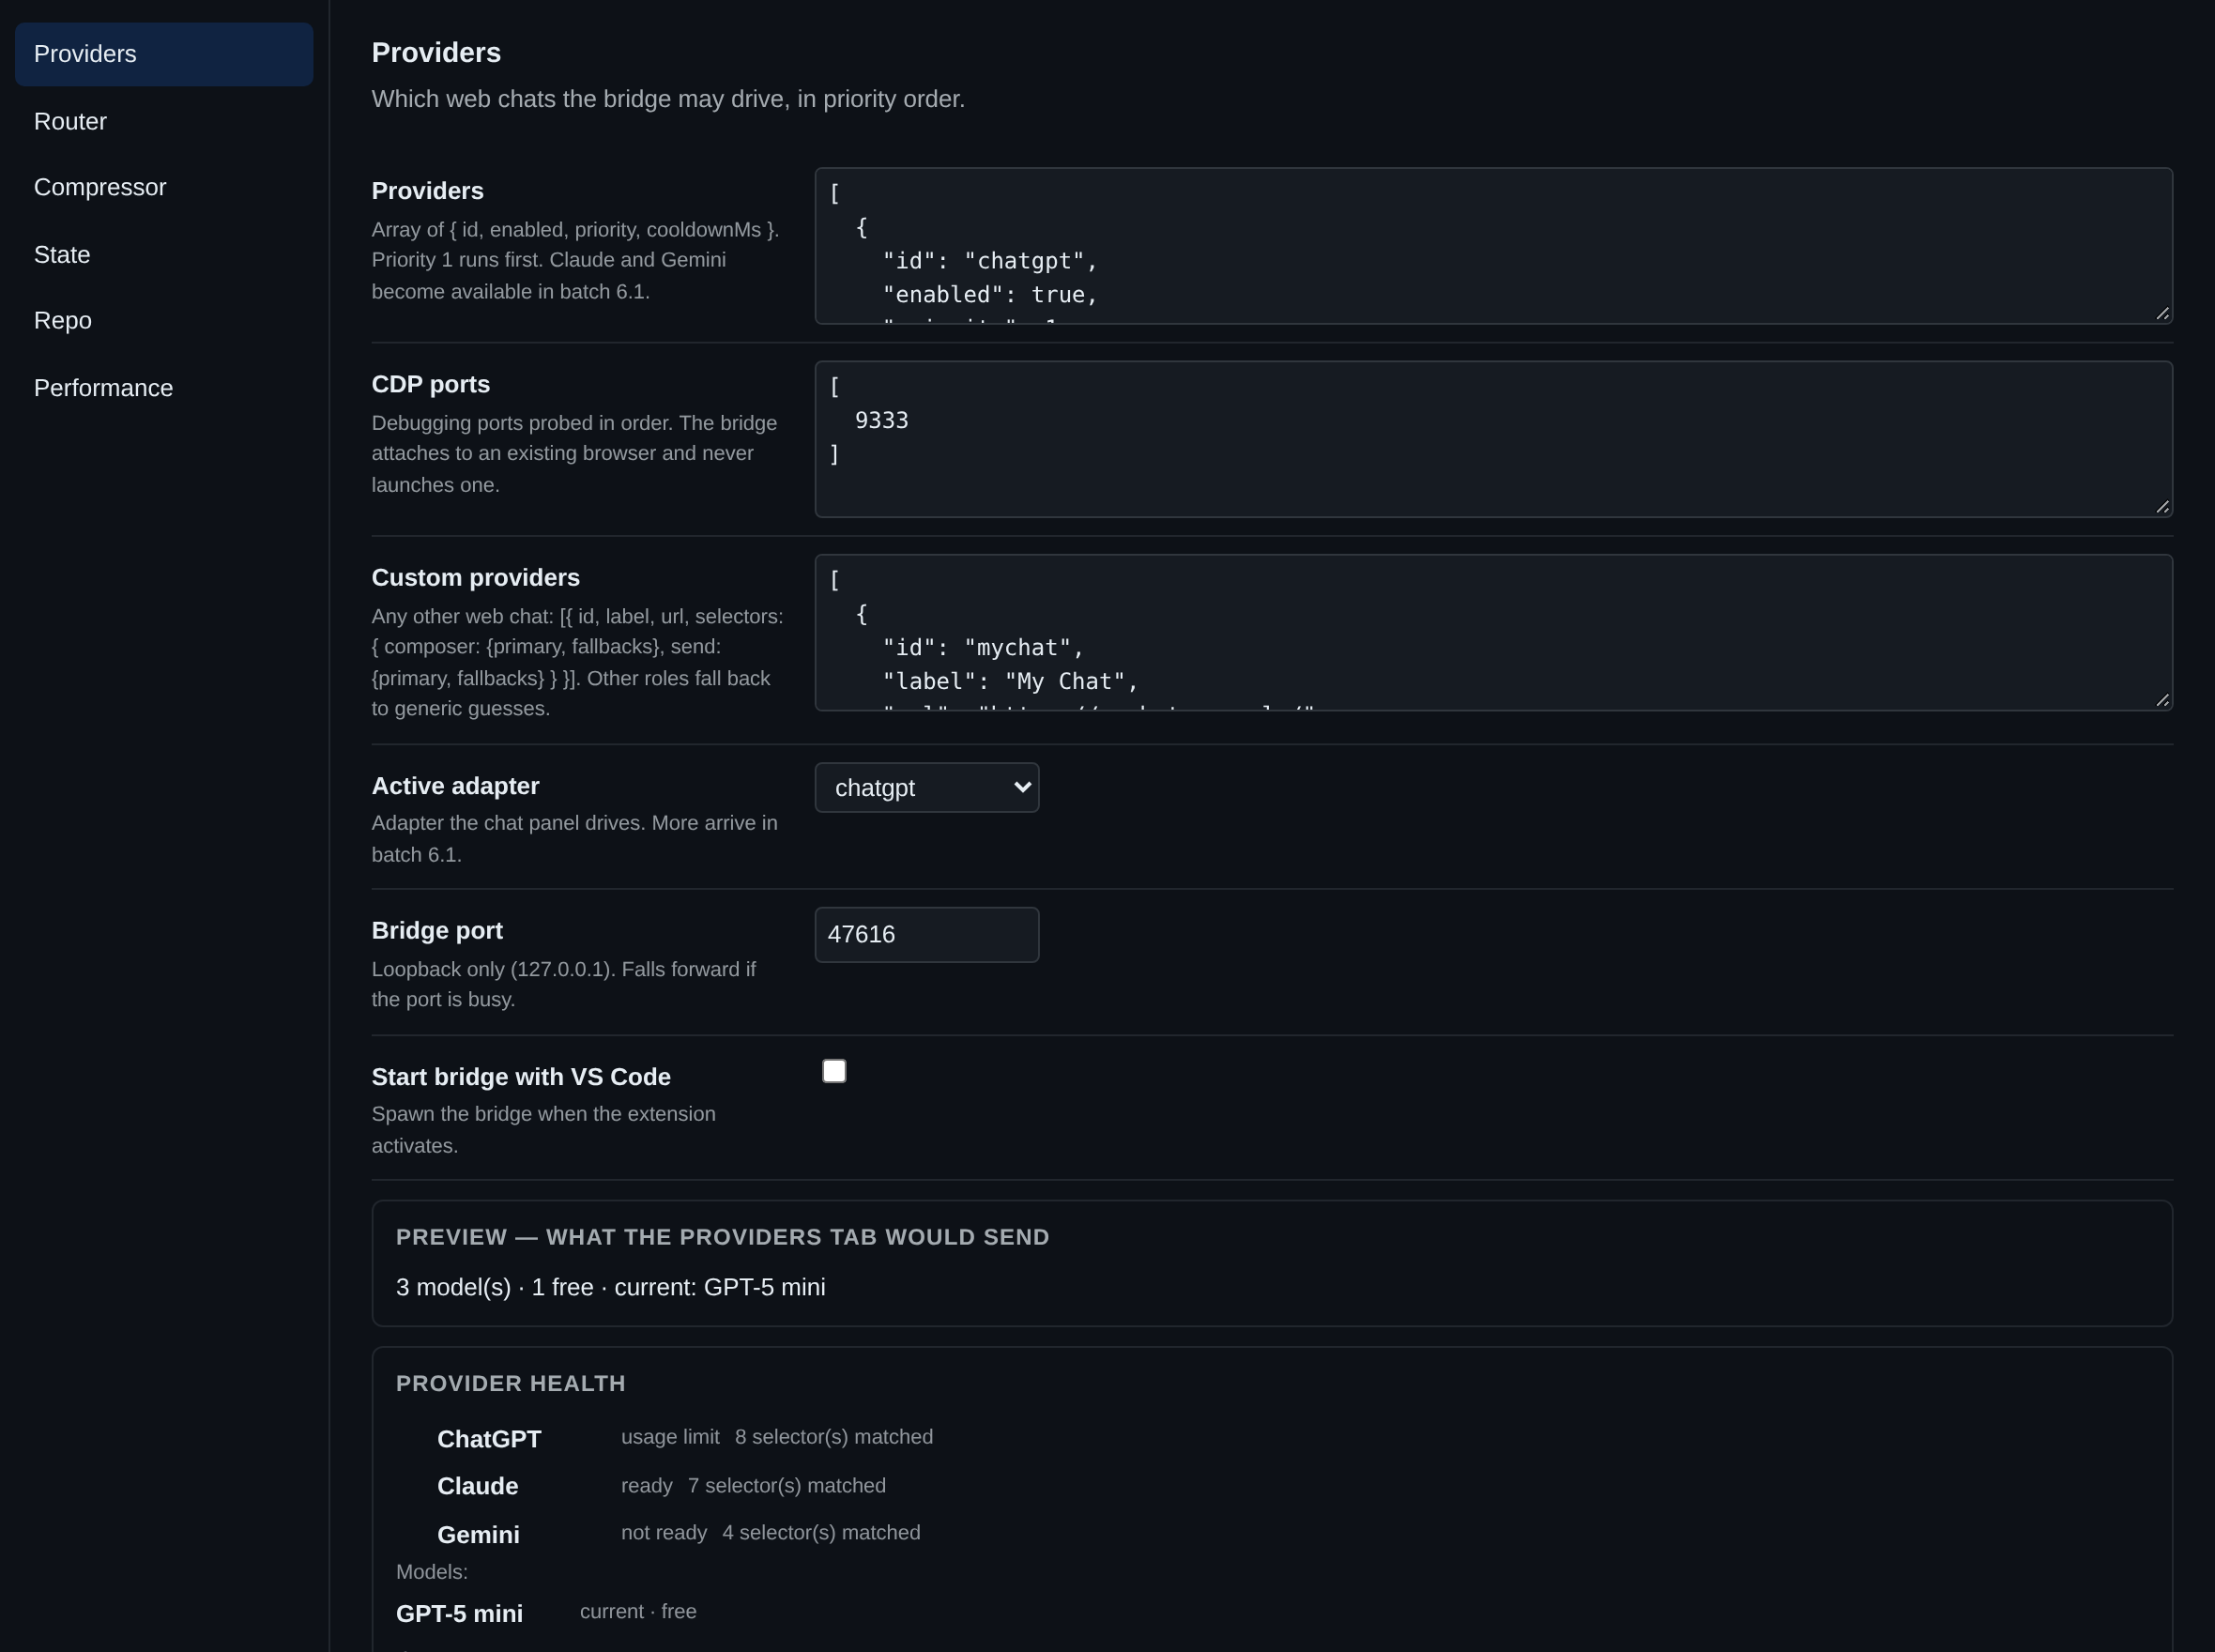Click the Bridge port input field
Screen dimensions: 2215x1652
coord(927,935)
